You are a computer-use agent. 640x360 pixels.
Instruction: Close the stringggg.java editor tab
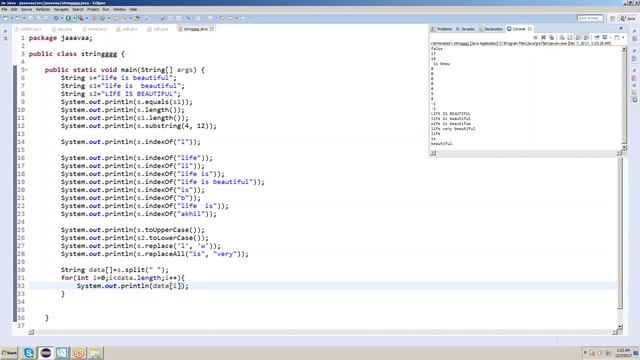coord(212,29)
